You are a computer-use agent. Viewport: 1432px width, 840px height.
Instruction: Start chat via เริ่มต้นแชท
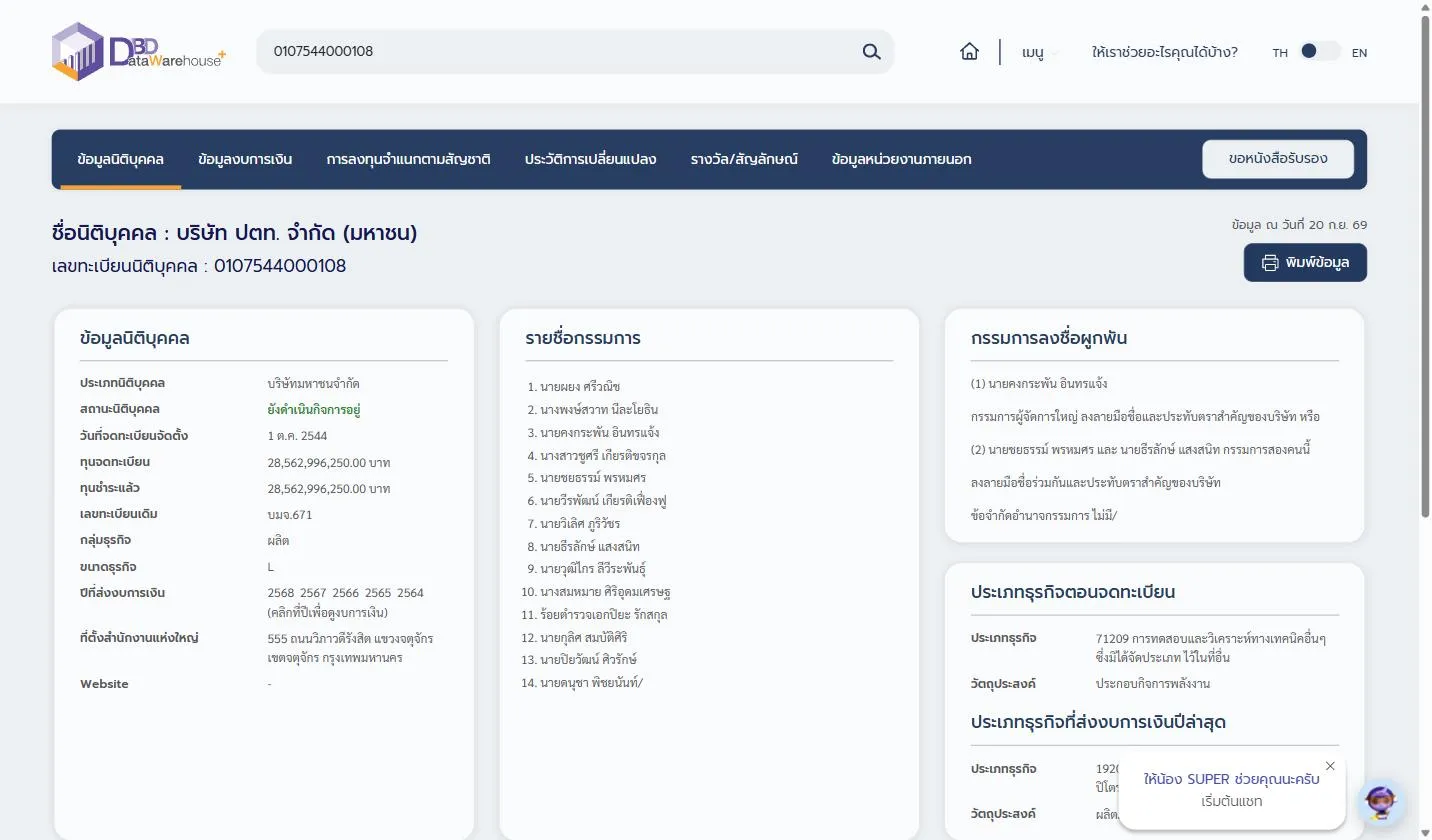coord(1232,801)
